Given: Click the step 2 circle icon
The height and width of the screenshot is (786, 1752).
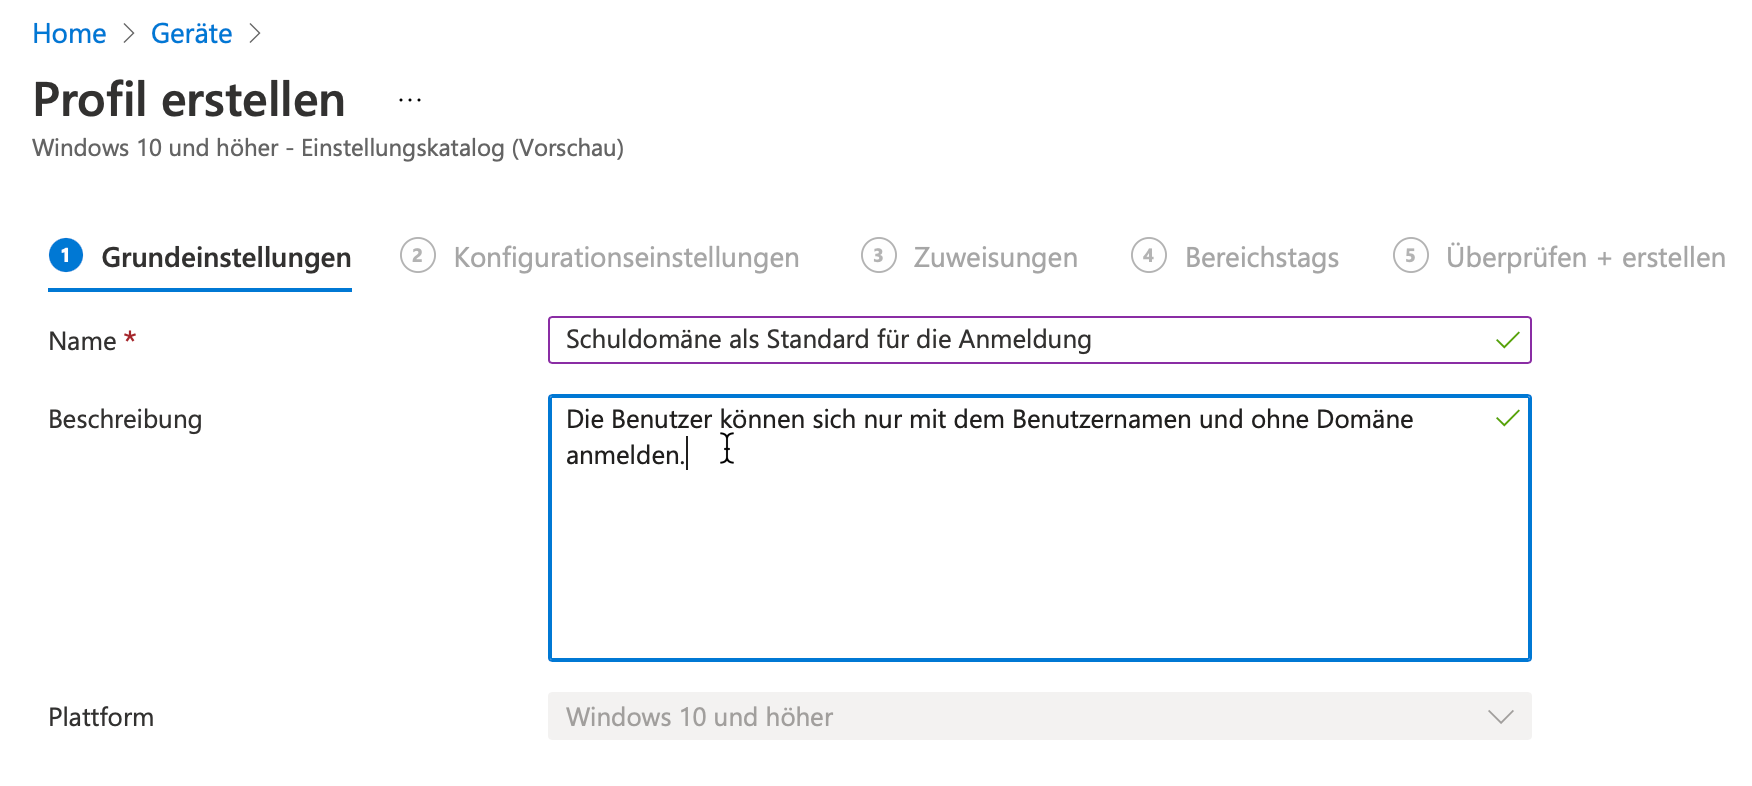Looking at the screenshot, I should (x=416, y=256).
